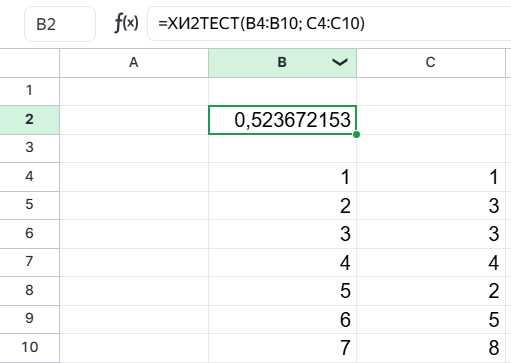Click the fill handle on cell B2
Image resolution: width=511 pixels, height=363 pixels.
pos(356,134)
